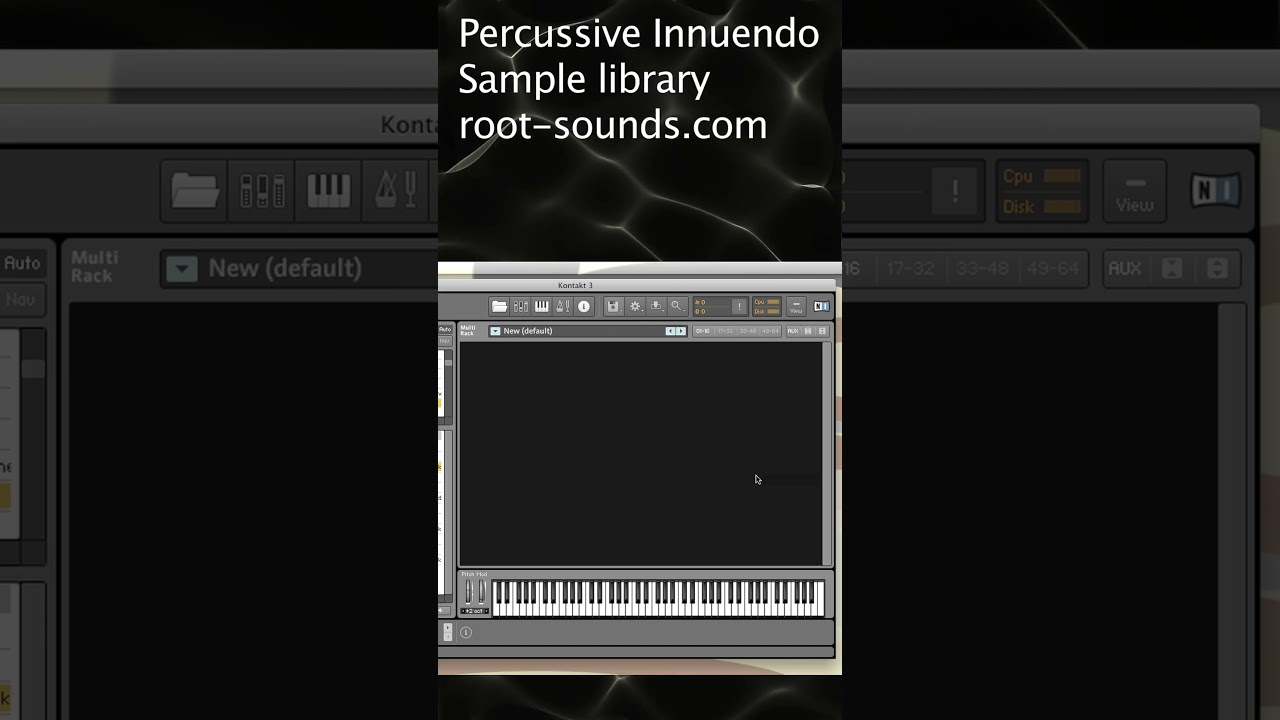This screenshot has width=1280, height=720.
Task: Open the Load/Save floppy disk menu
Action: (614, 306)
